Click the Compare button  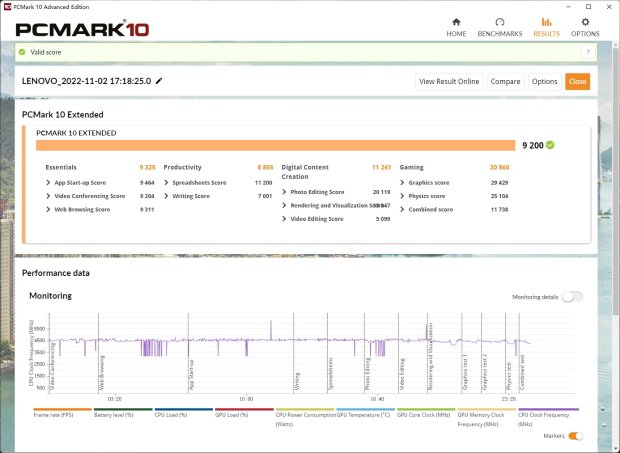(x=505, y=81)
